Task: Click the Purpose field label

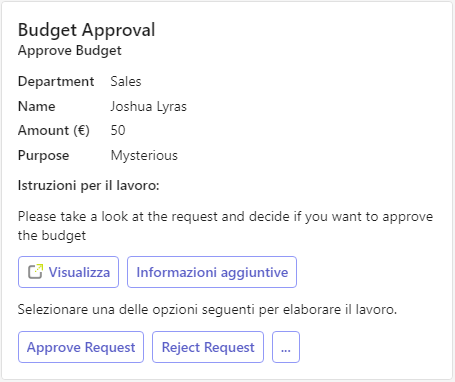Action: pos(44,156)
